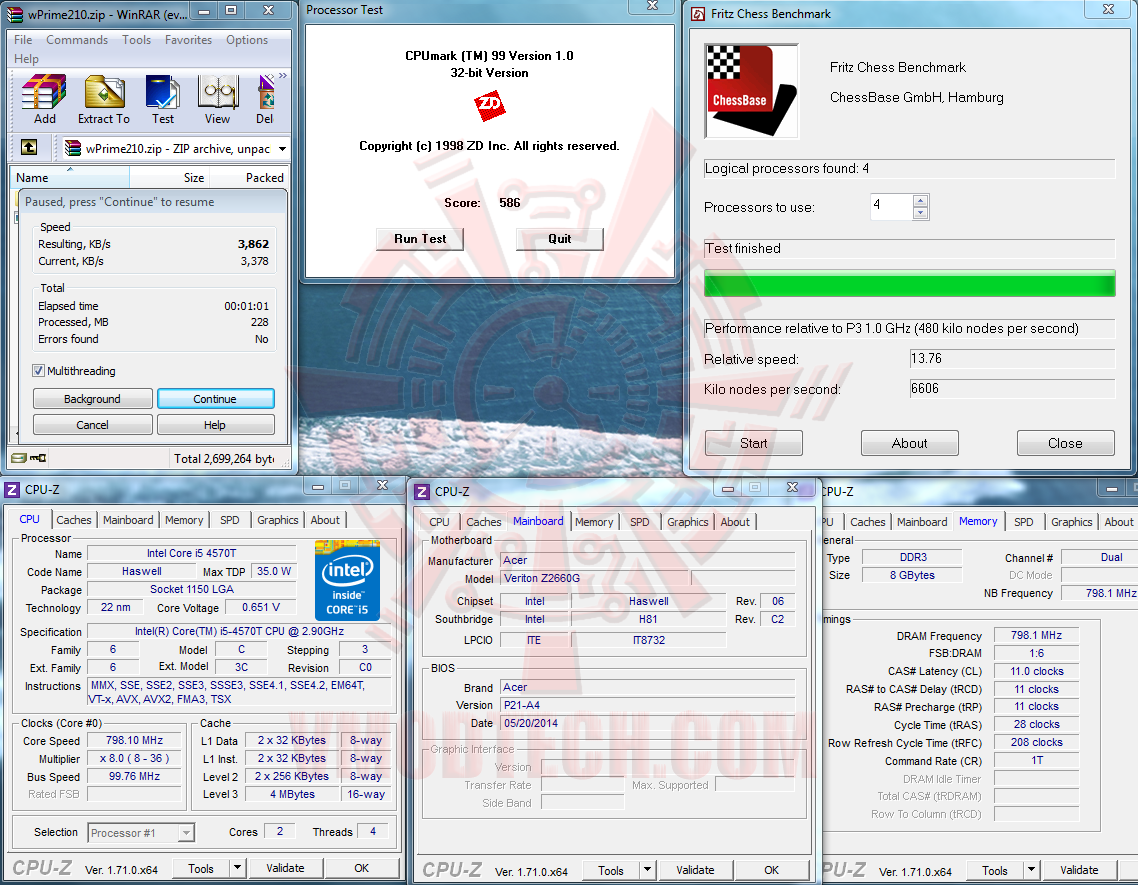The height and width of the screenshot is (885, 1138).
Task: Click Start in Fritz Chess Benchmark
Action: coord(753,443)
